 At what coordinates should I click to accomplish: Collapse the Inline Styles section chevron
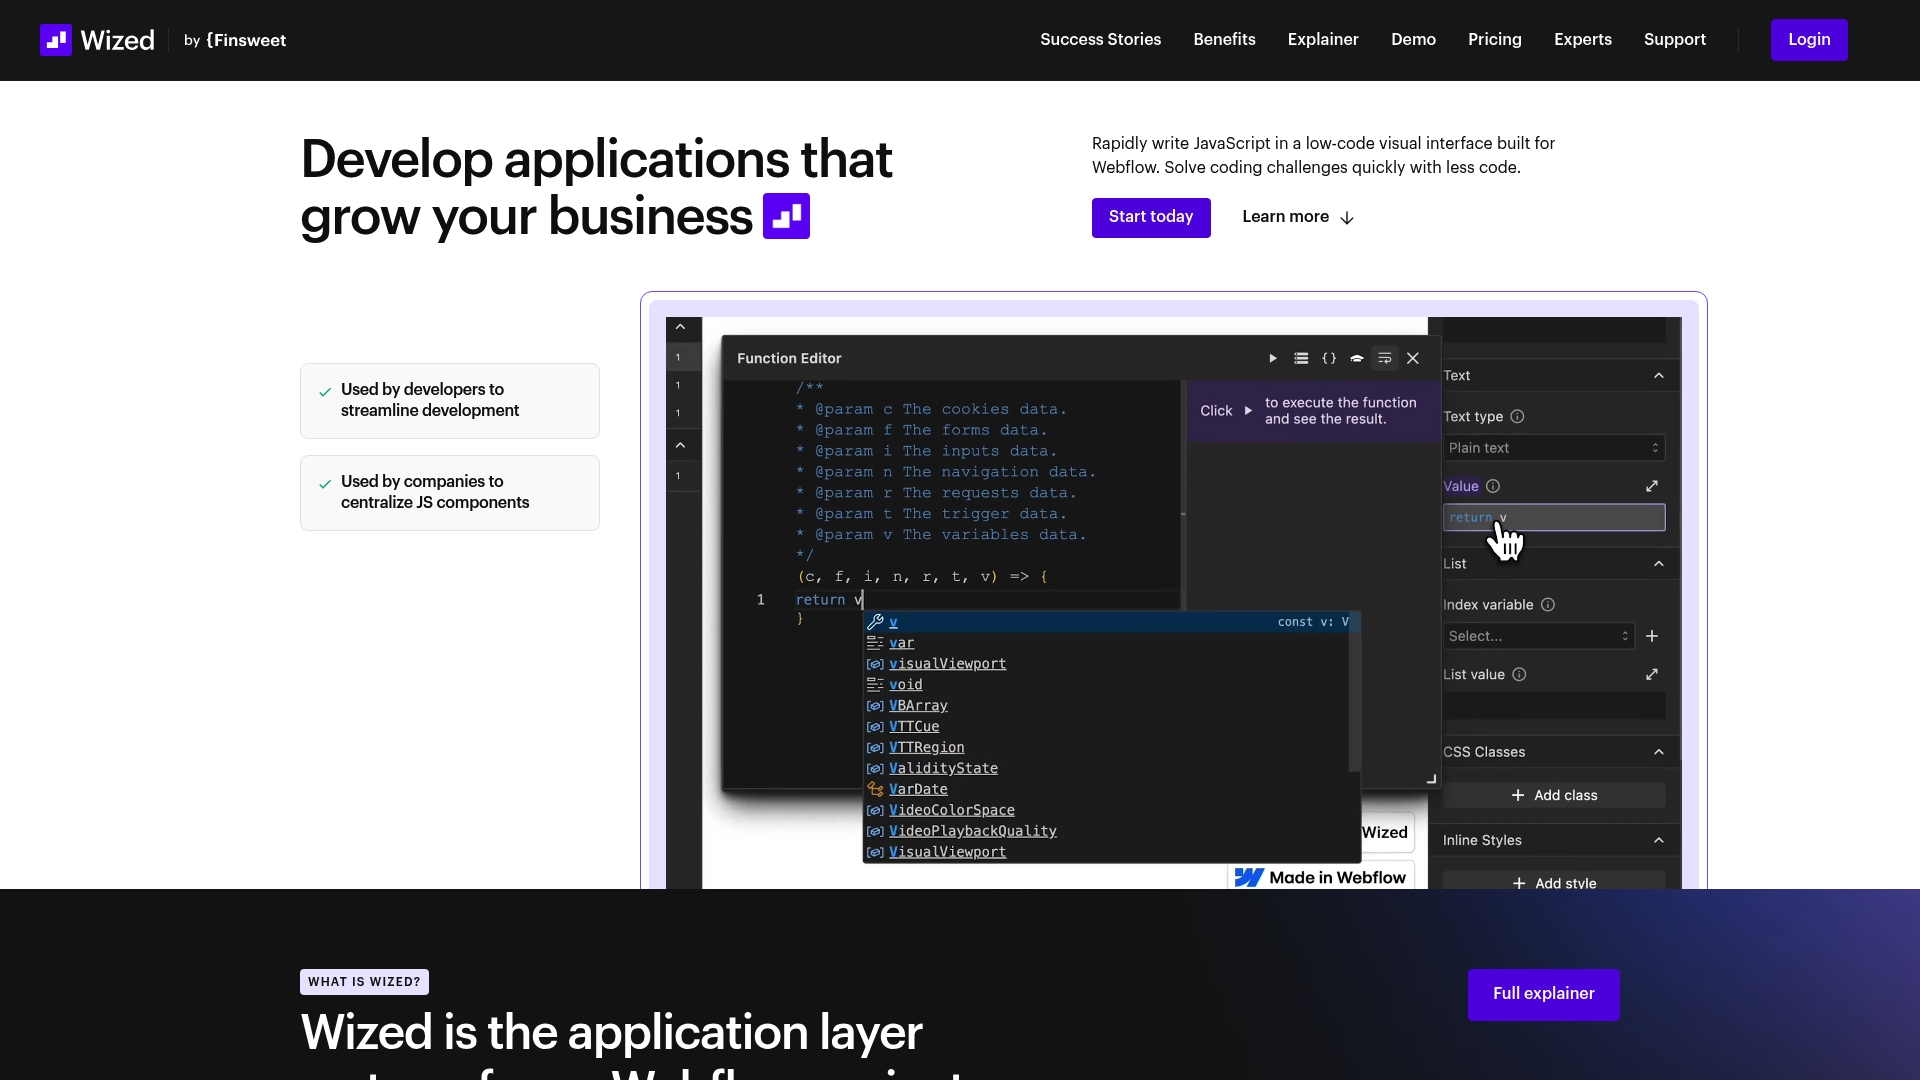(1659, 840)
